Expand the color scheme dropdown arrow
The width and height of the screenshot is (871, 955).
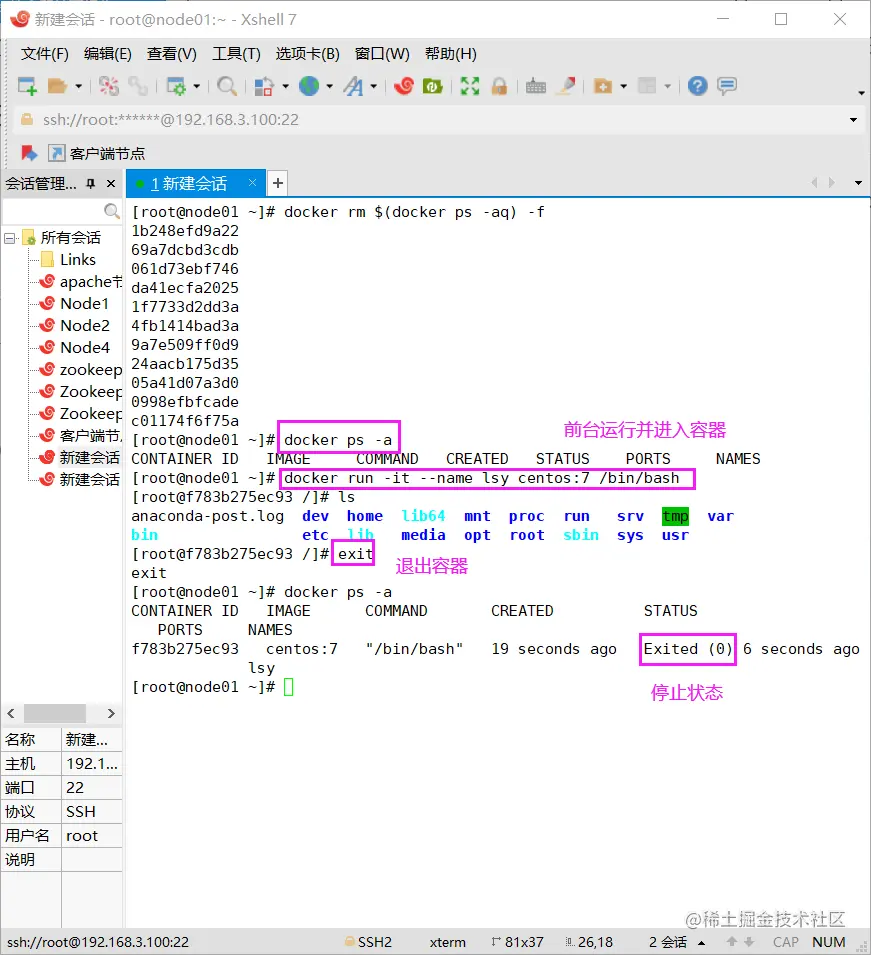tap(285, 86)
